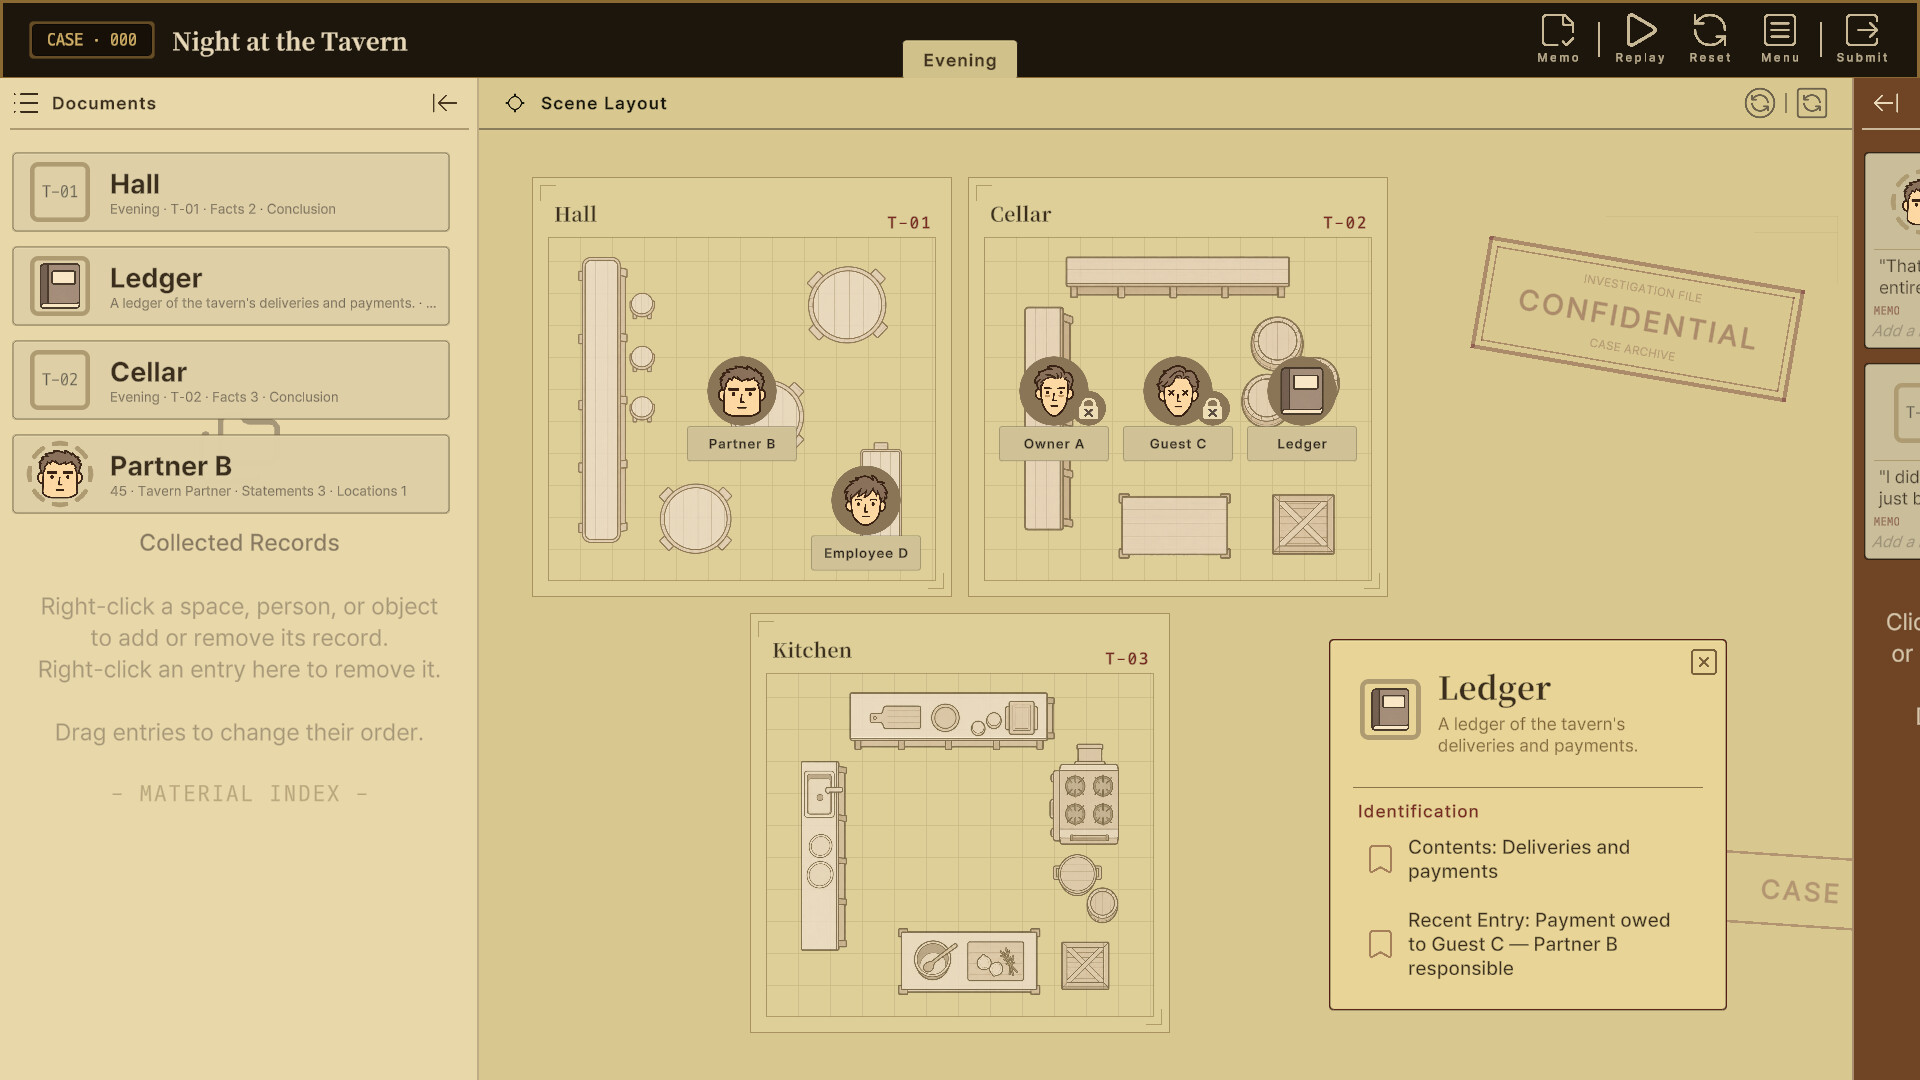This screenshot has height=1080, width=1920.
Task: Select the Ledger object in Cellar
Action: click(x=1302, y=391)
